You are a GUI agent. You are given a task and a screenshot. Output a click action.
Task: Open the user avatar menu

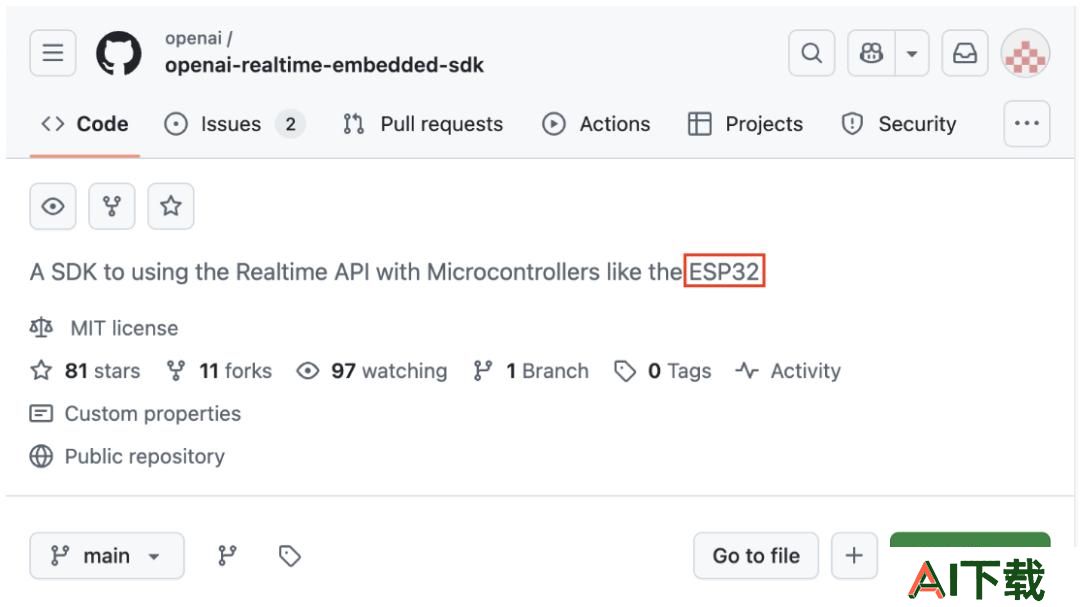pyautogui.click(x=1025, y=53)
